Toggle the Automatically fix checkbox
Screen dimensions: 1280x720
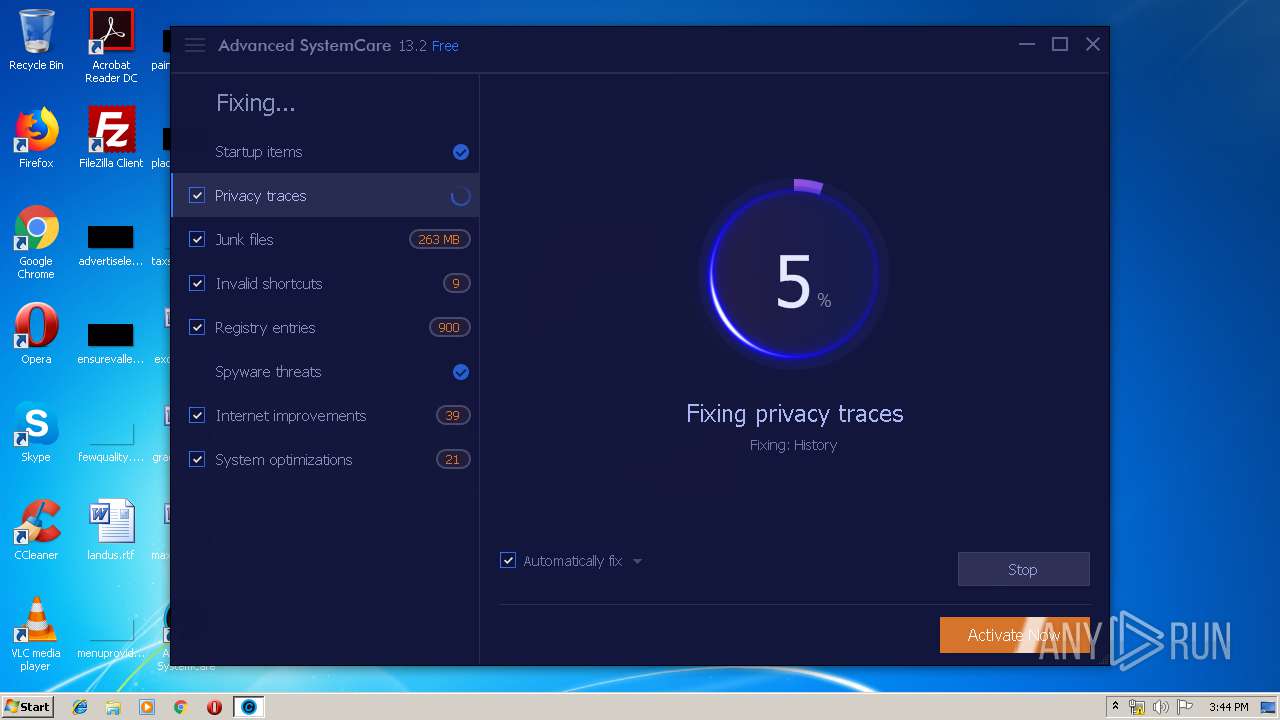click(x=508, y=561)
